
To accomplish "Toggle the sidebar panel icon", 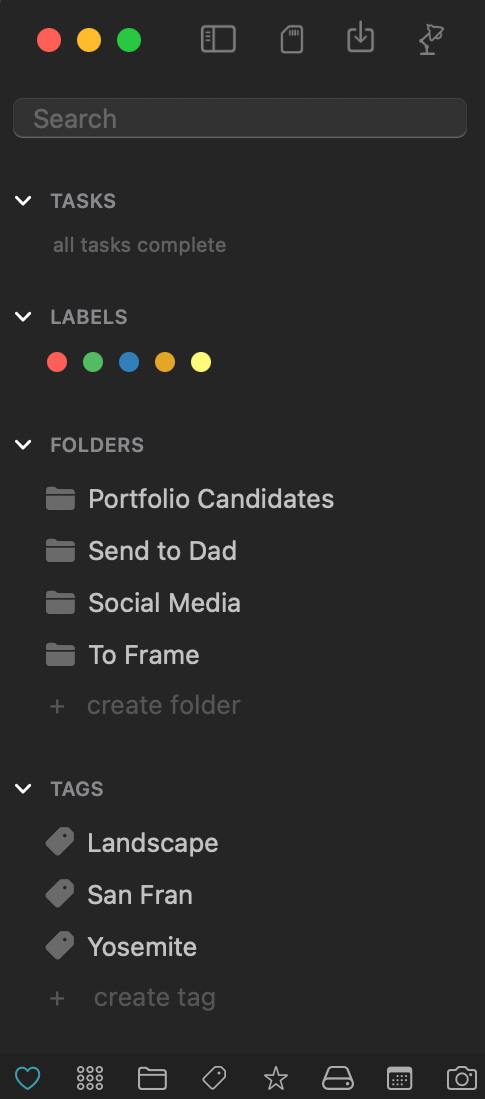I will point(218,39).
